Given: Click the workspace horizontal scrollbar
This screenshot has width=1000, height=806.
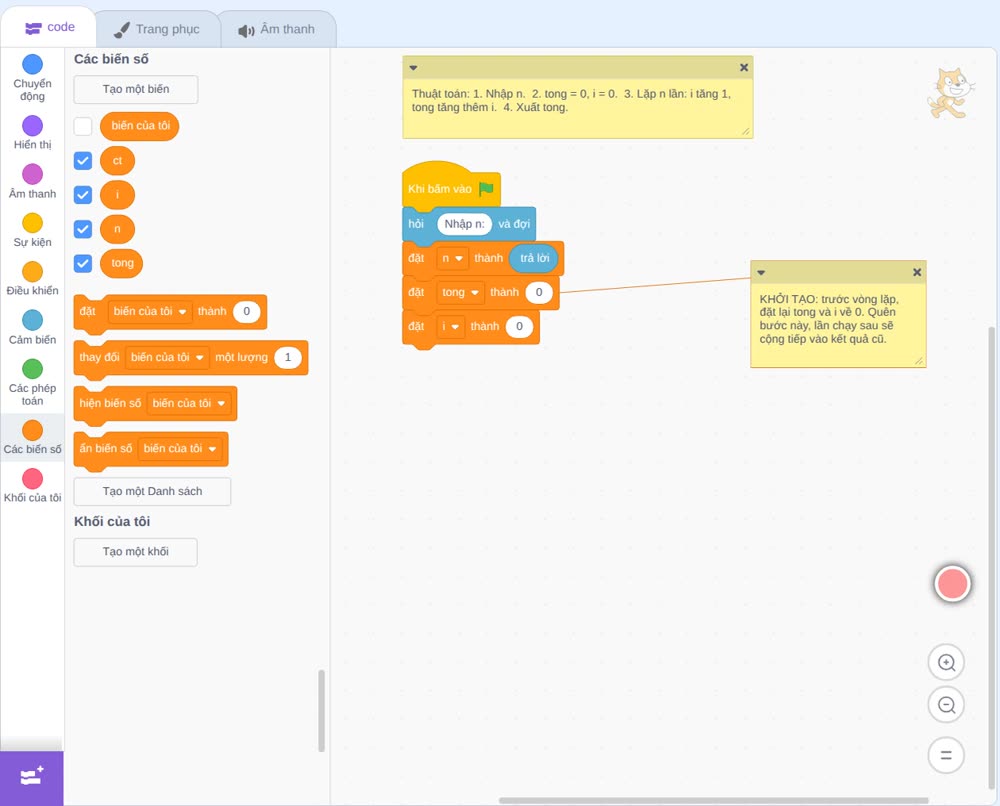Looking at the screenshot, I should [714, 800].
